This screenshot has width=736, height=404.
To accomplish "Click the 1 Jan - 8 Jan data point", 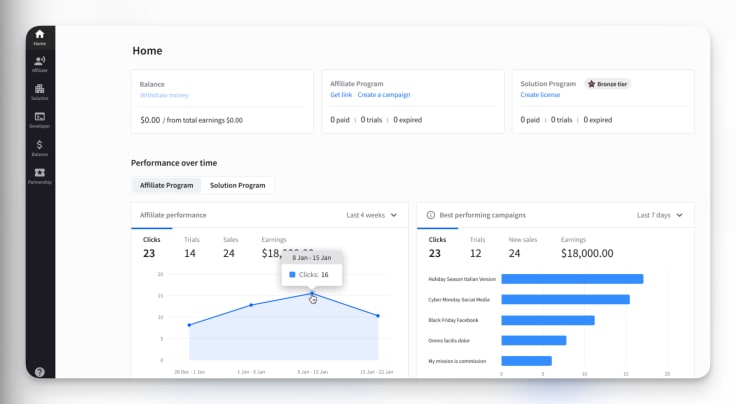I will (x=251, y=305).
